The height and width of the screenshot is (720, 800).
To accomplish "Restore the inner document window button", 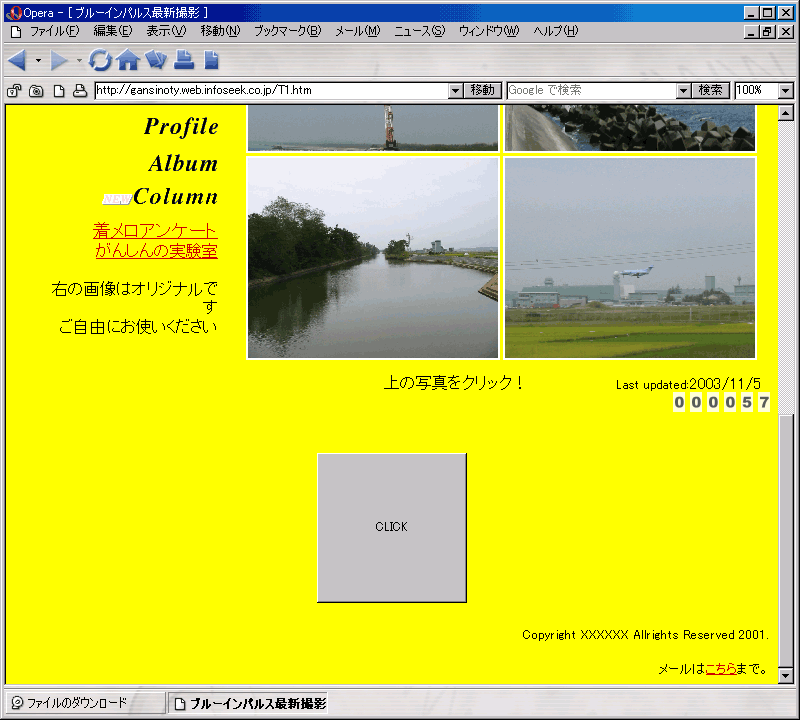I will pyautogui.click(x=768, y=32).
